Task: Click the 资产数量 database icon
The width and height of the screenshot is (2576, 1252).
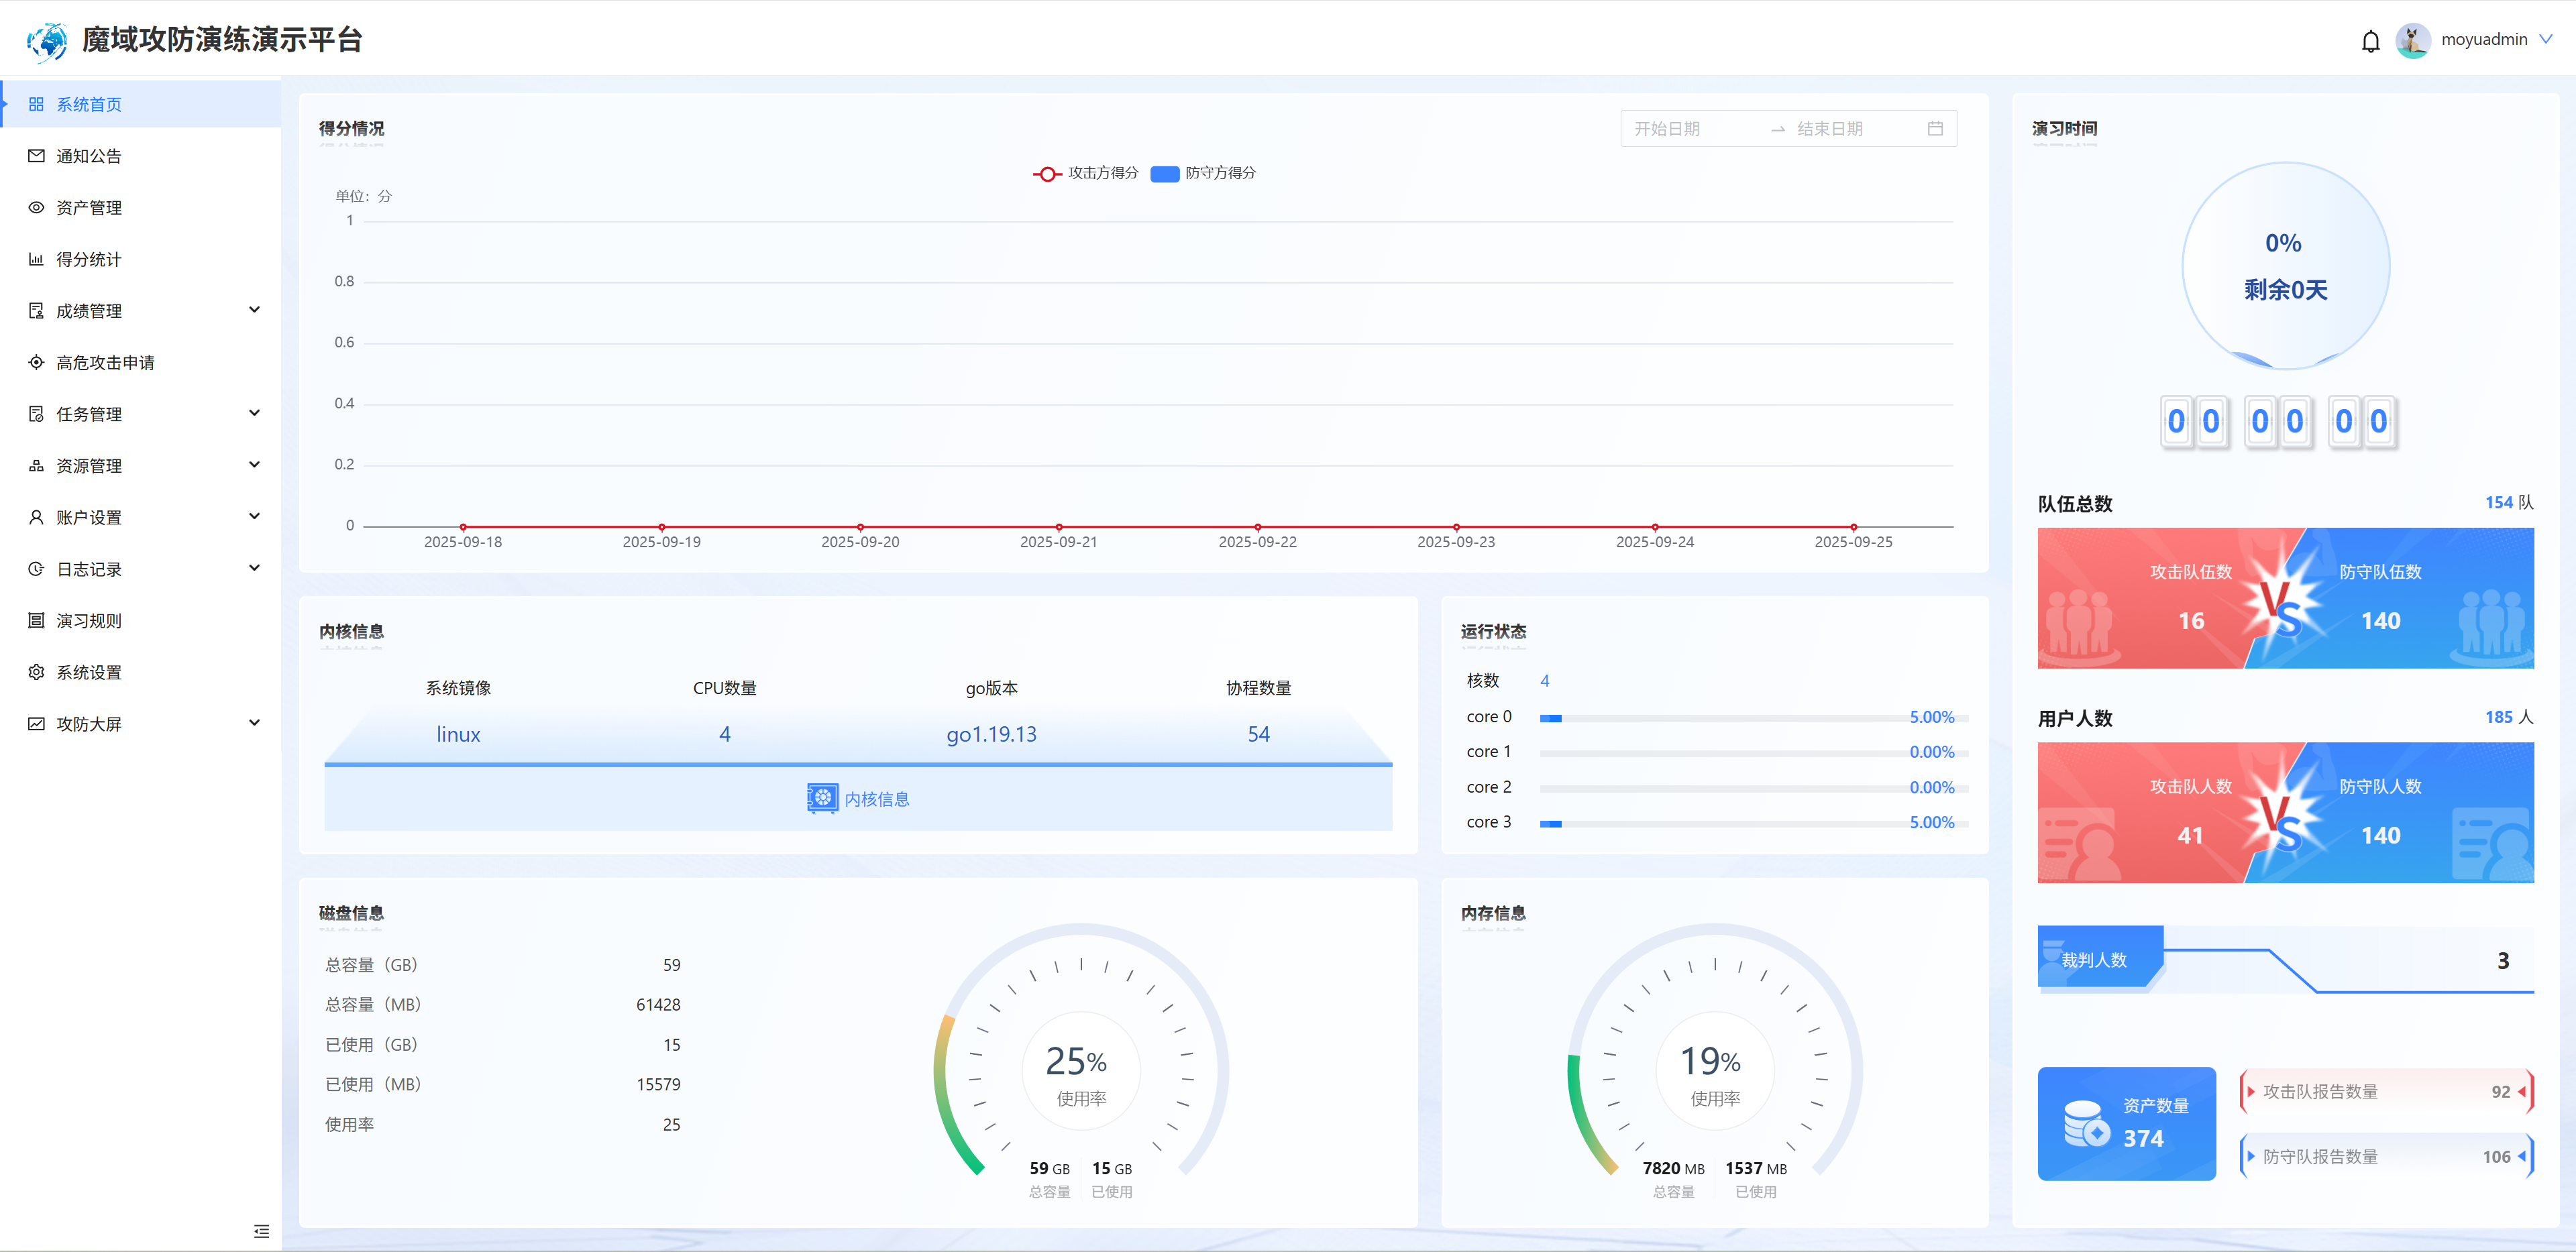Action: [2086, 1124]
